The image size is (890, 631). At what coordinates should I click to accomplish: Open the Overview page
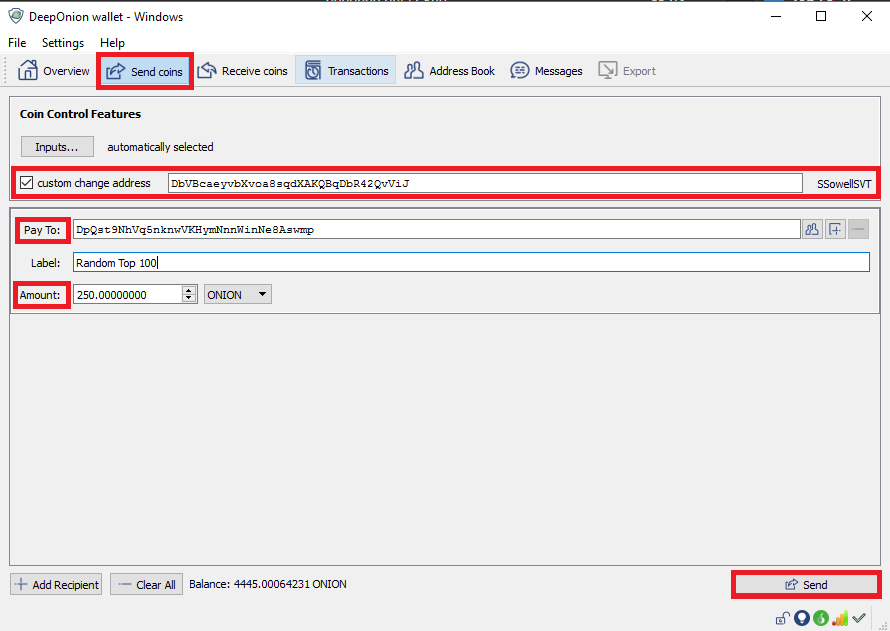coord(54,71)
